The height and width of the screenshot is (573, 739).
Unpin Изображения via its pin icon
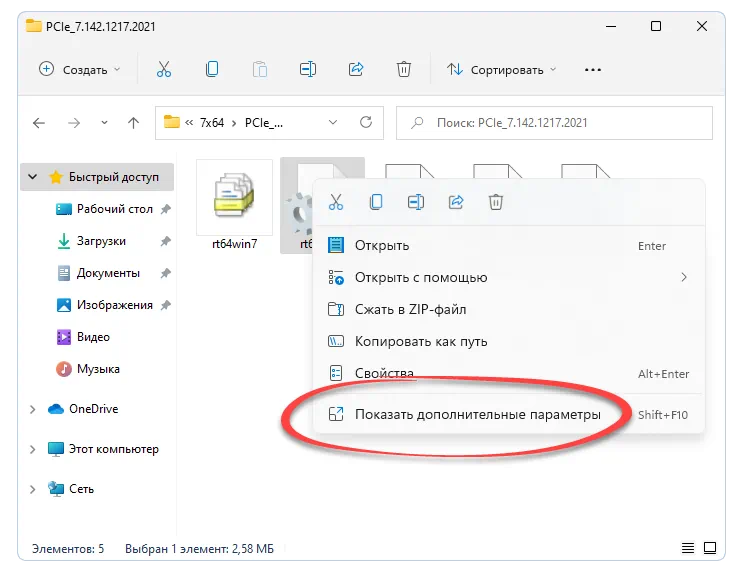coord(165,305)
